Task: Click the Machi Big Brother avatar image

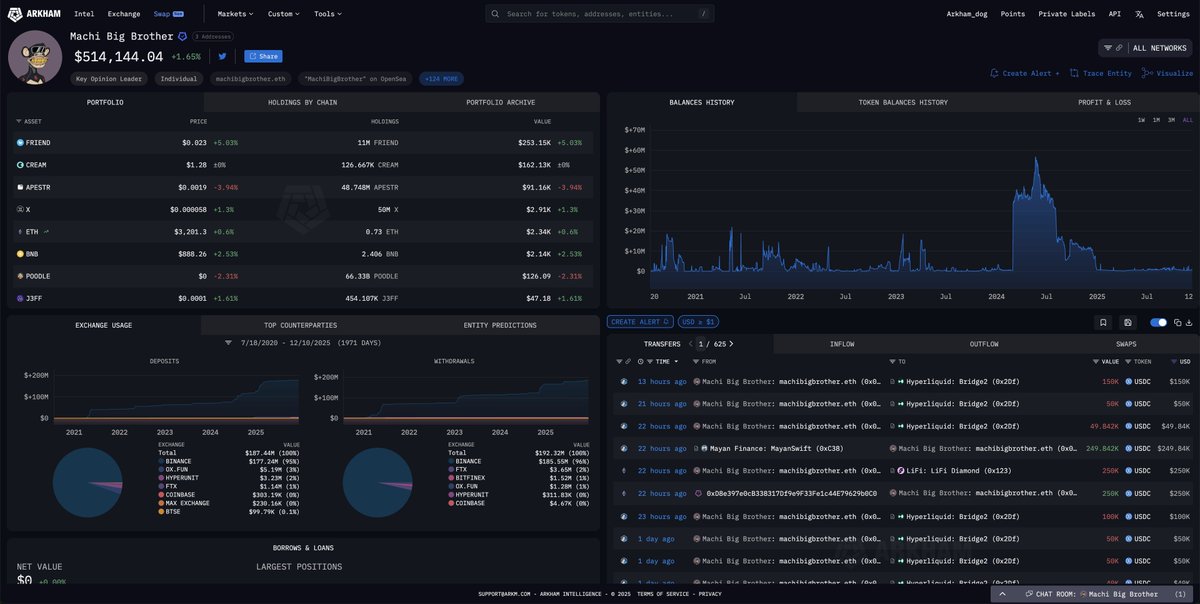Action: pos(35,58)
